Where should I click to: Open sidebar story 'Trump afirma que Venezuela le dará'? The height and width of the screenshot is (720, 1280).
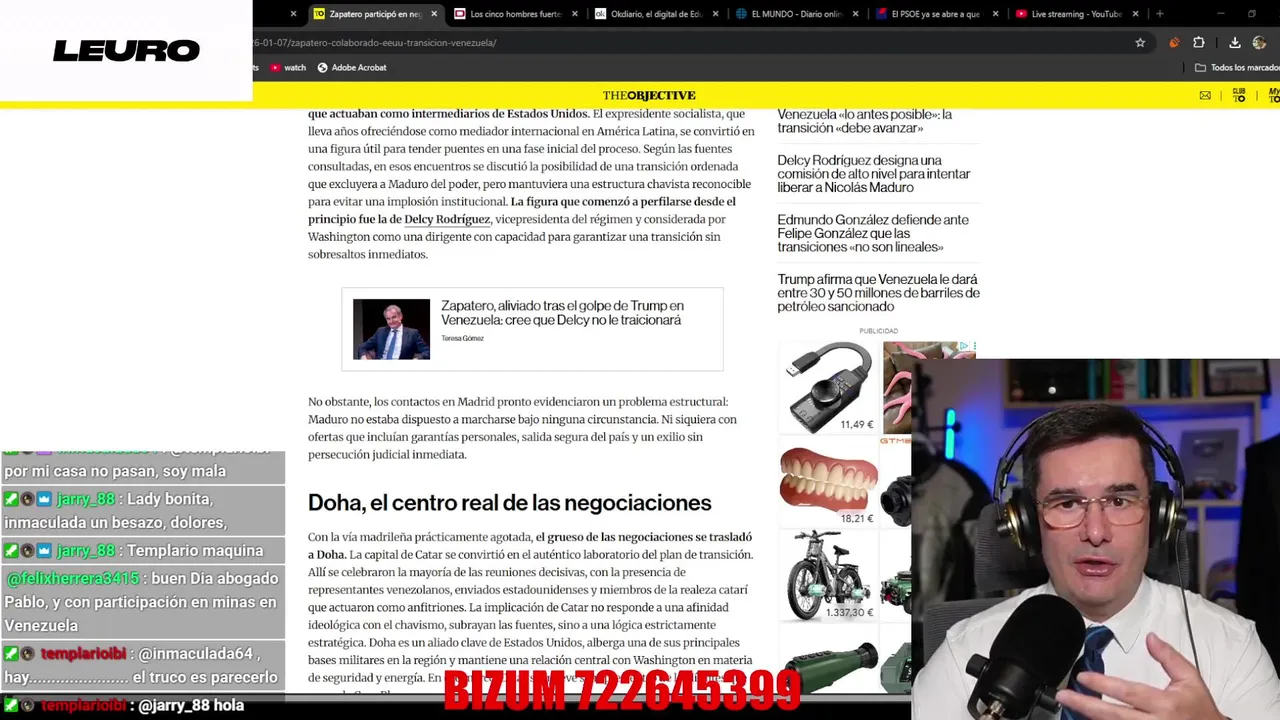pos(878,293)
